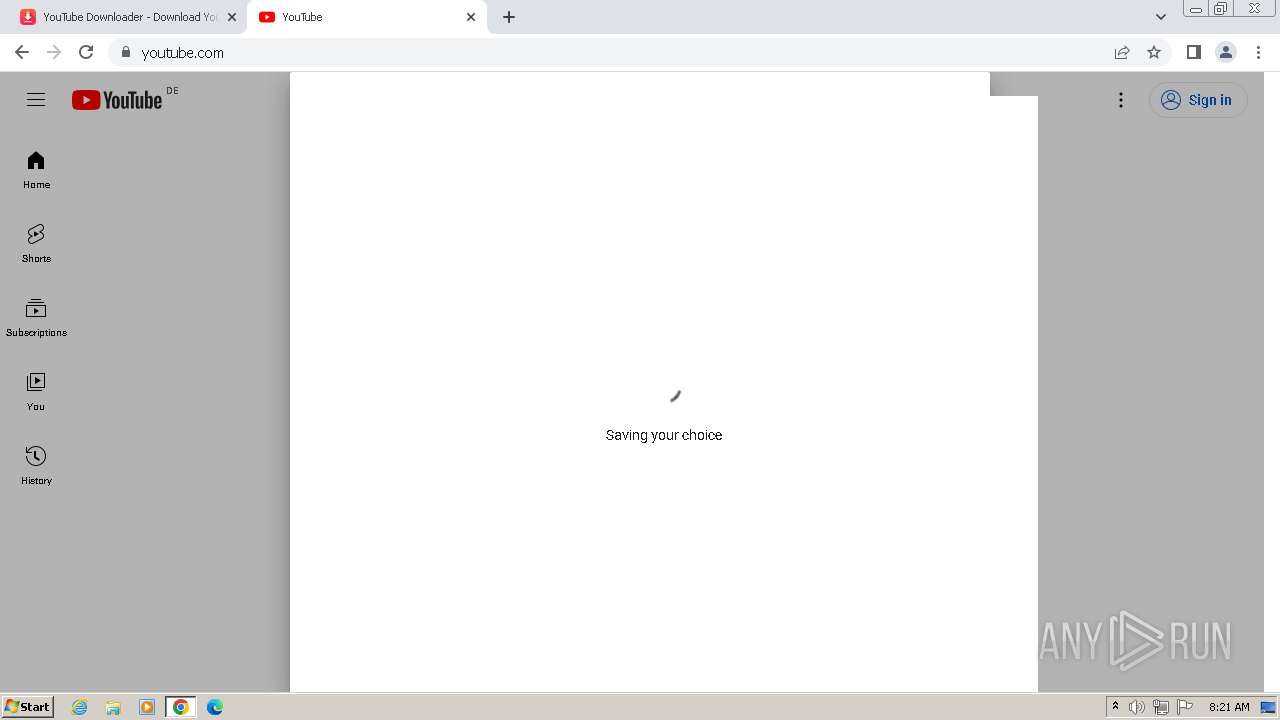
Task: Open Chrome three-dot menu
Action: [1258, 52]
